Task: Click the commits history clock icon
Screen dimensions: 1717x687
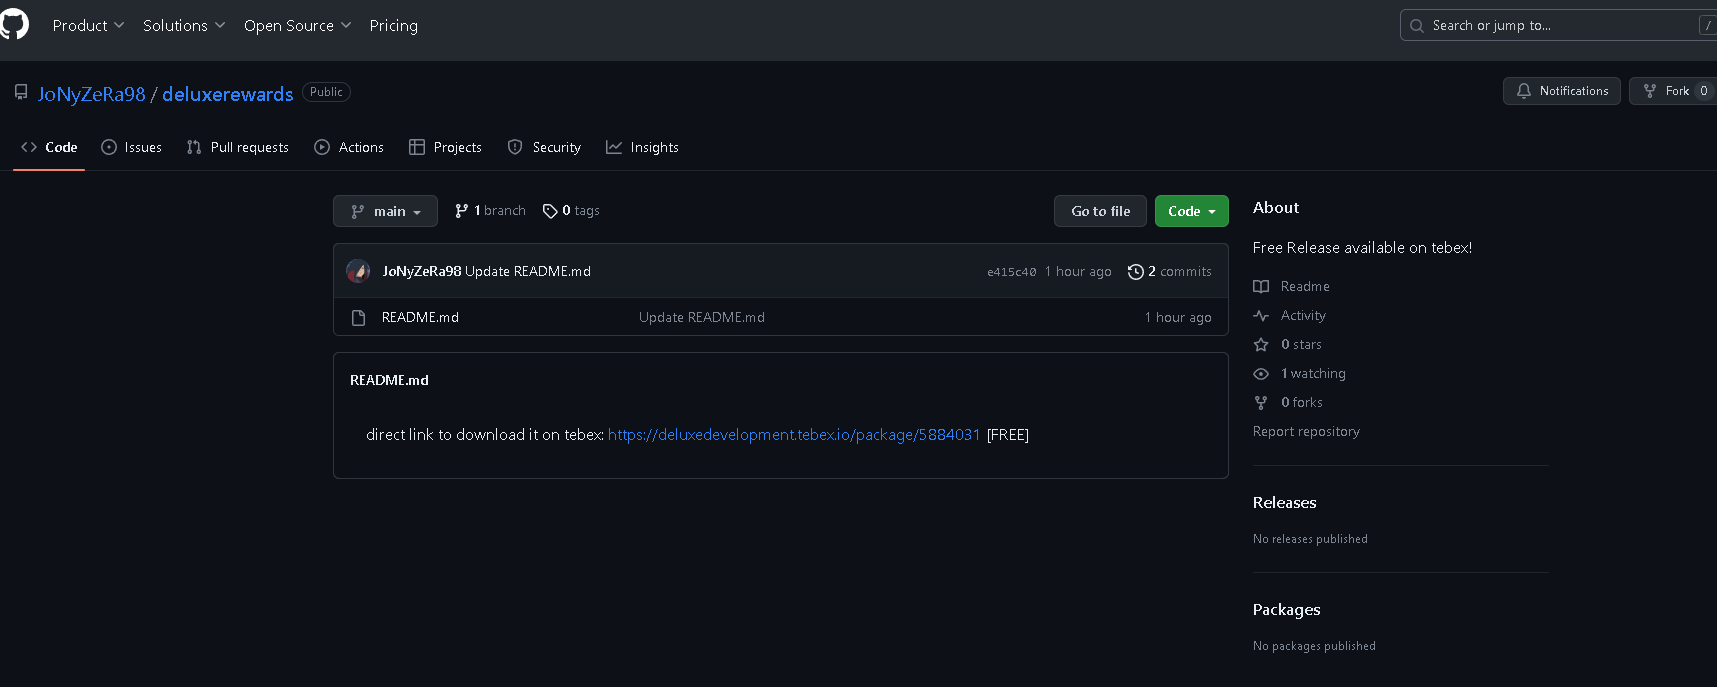Action: tap(1135, 272)
